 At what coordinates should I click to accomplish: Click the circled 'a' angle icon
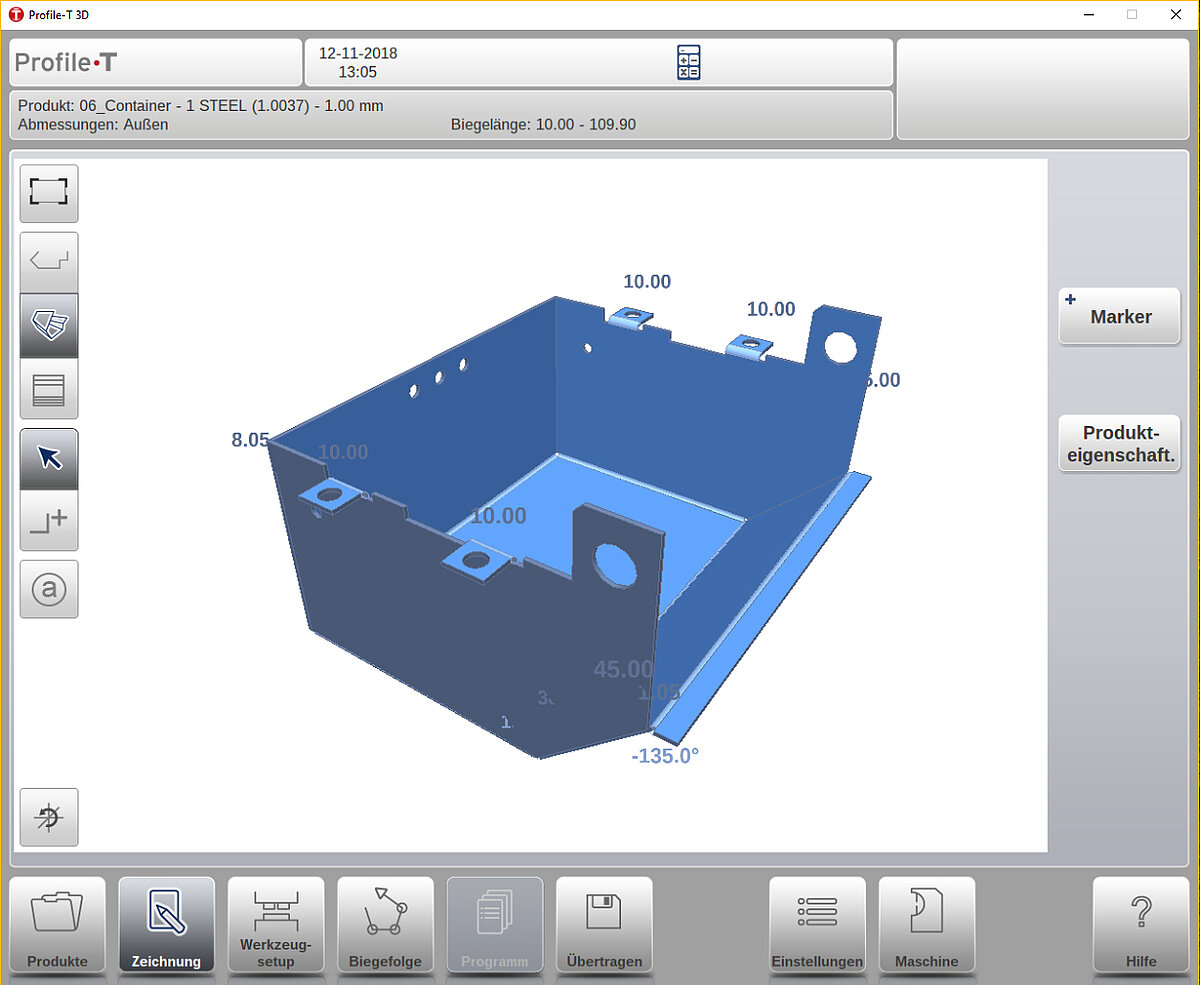49,590
